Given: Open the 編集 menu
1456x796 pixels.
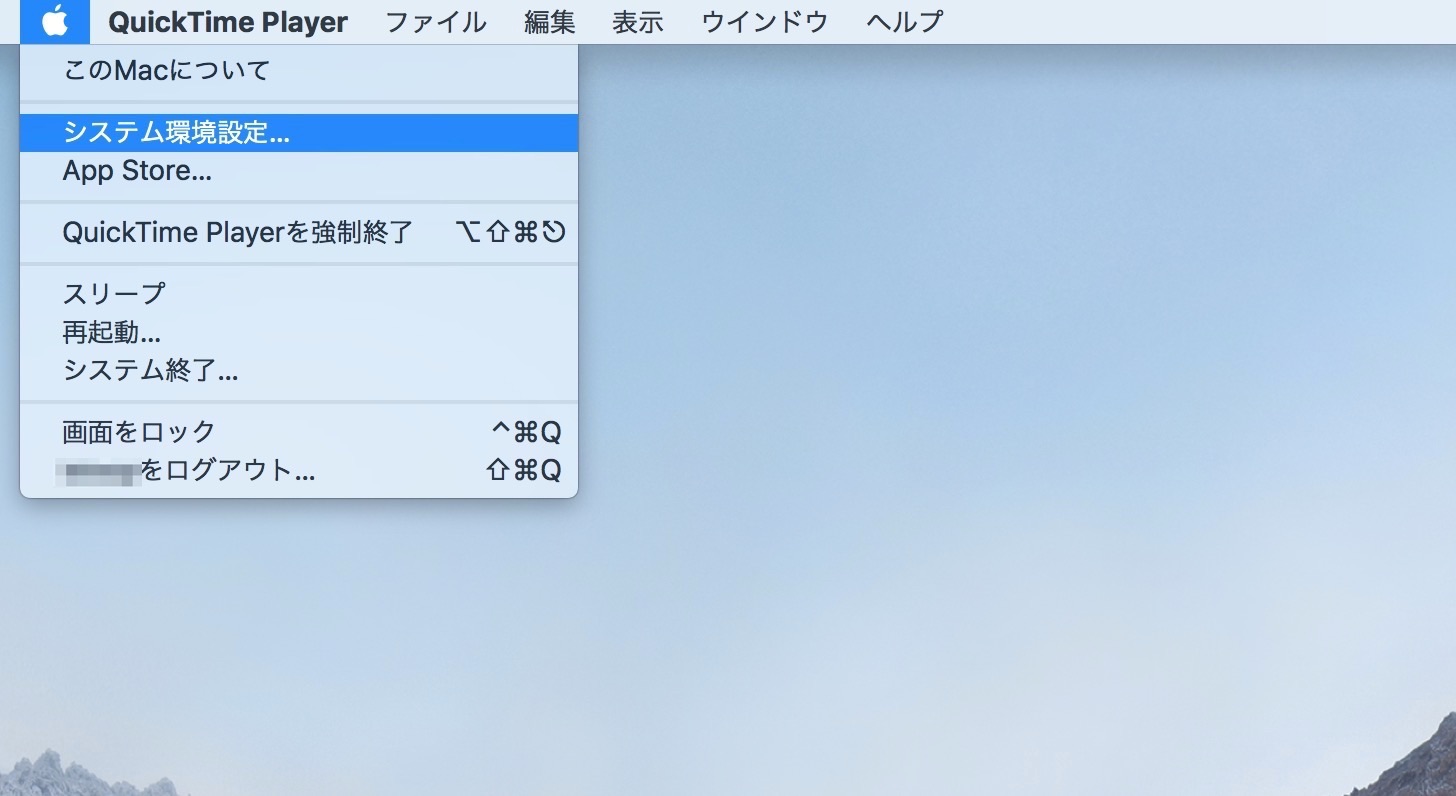Looking at the screenshot, I should tap(550, 21).
